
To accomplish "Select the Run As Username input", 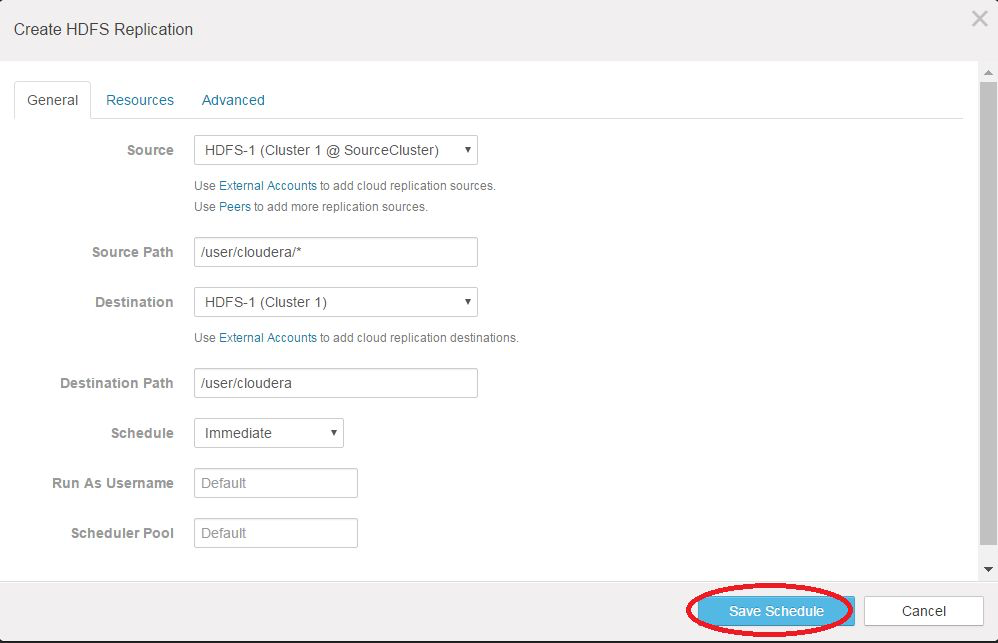I will tap(275, 483).
